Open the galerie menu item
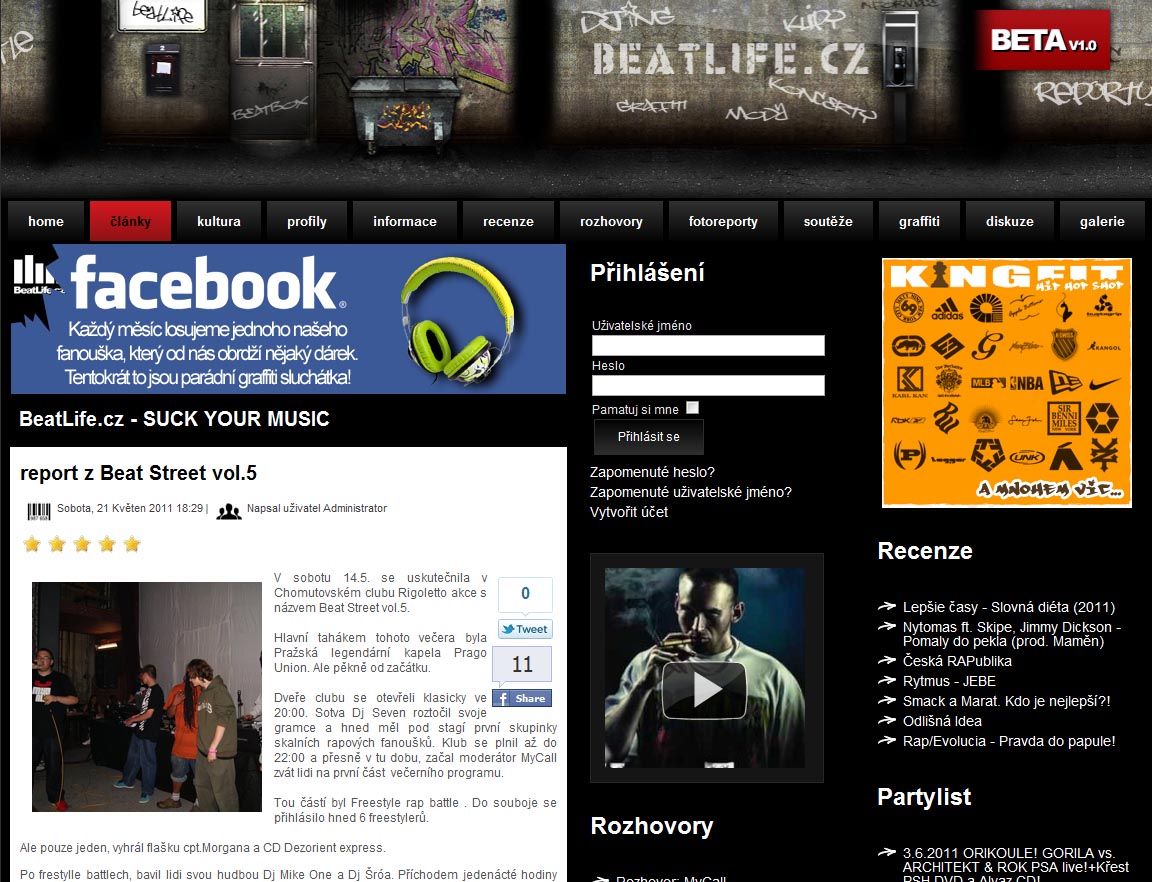 click(1102, 221)
